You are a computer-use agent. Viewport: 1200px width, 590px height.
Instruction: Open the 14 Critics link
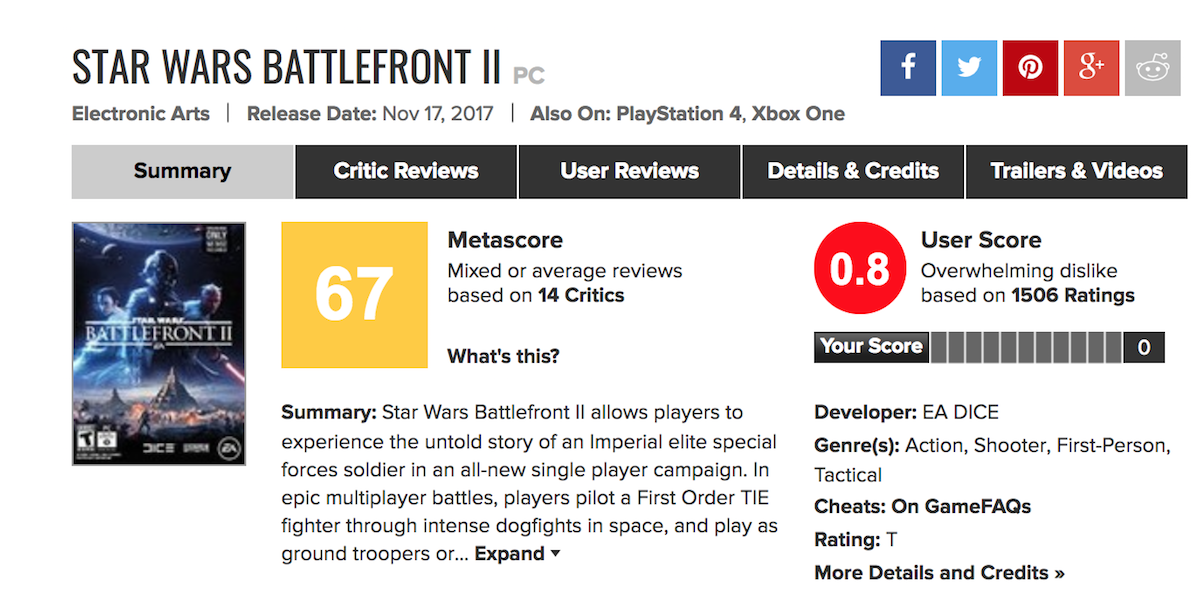[580, 295]
